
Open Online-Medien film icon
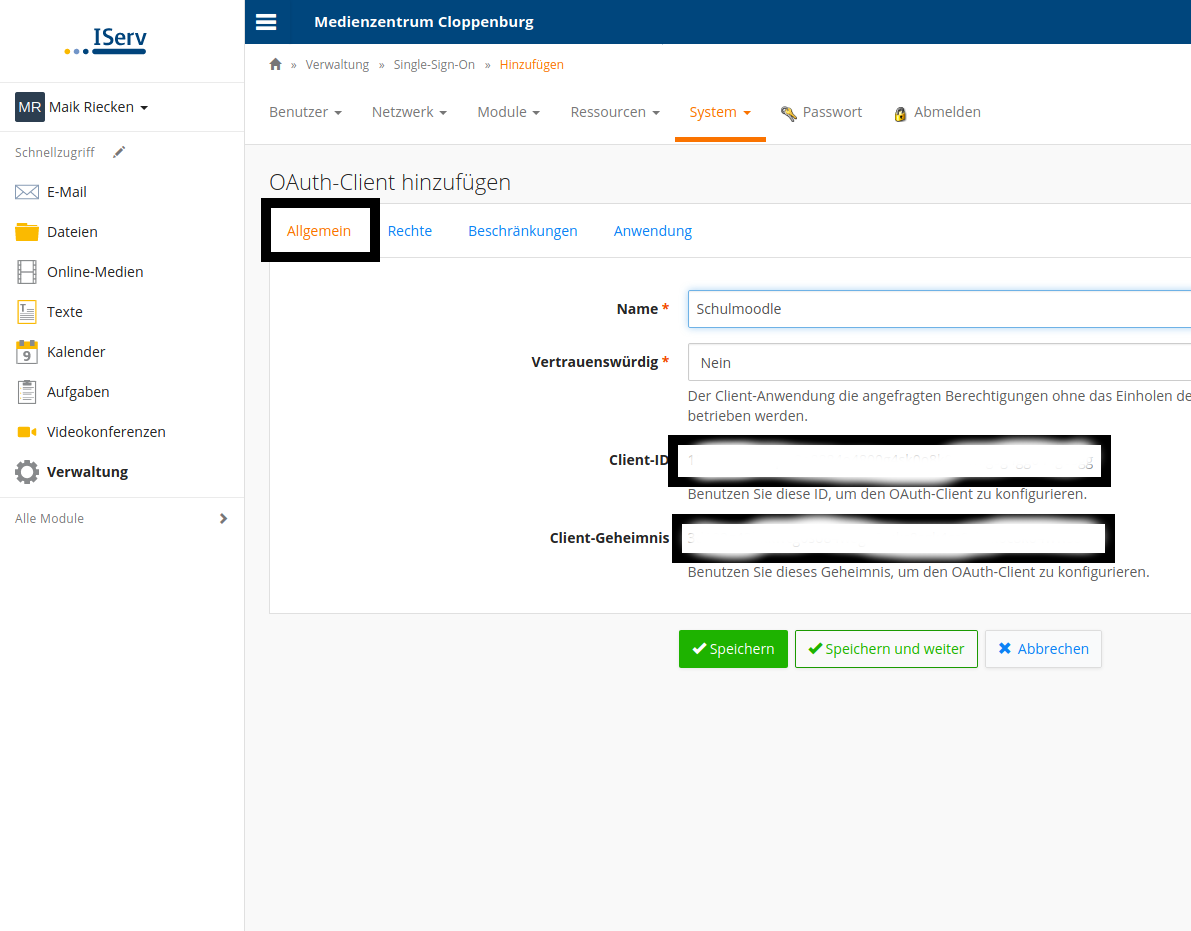tap(27, 272)
